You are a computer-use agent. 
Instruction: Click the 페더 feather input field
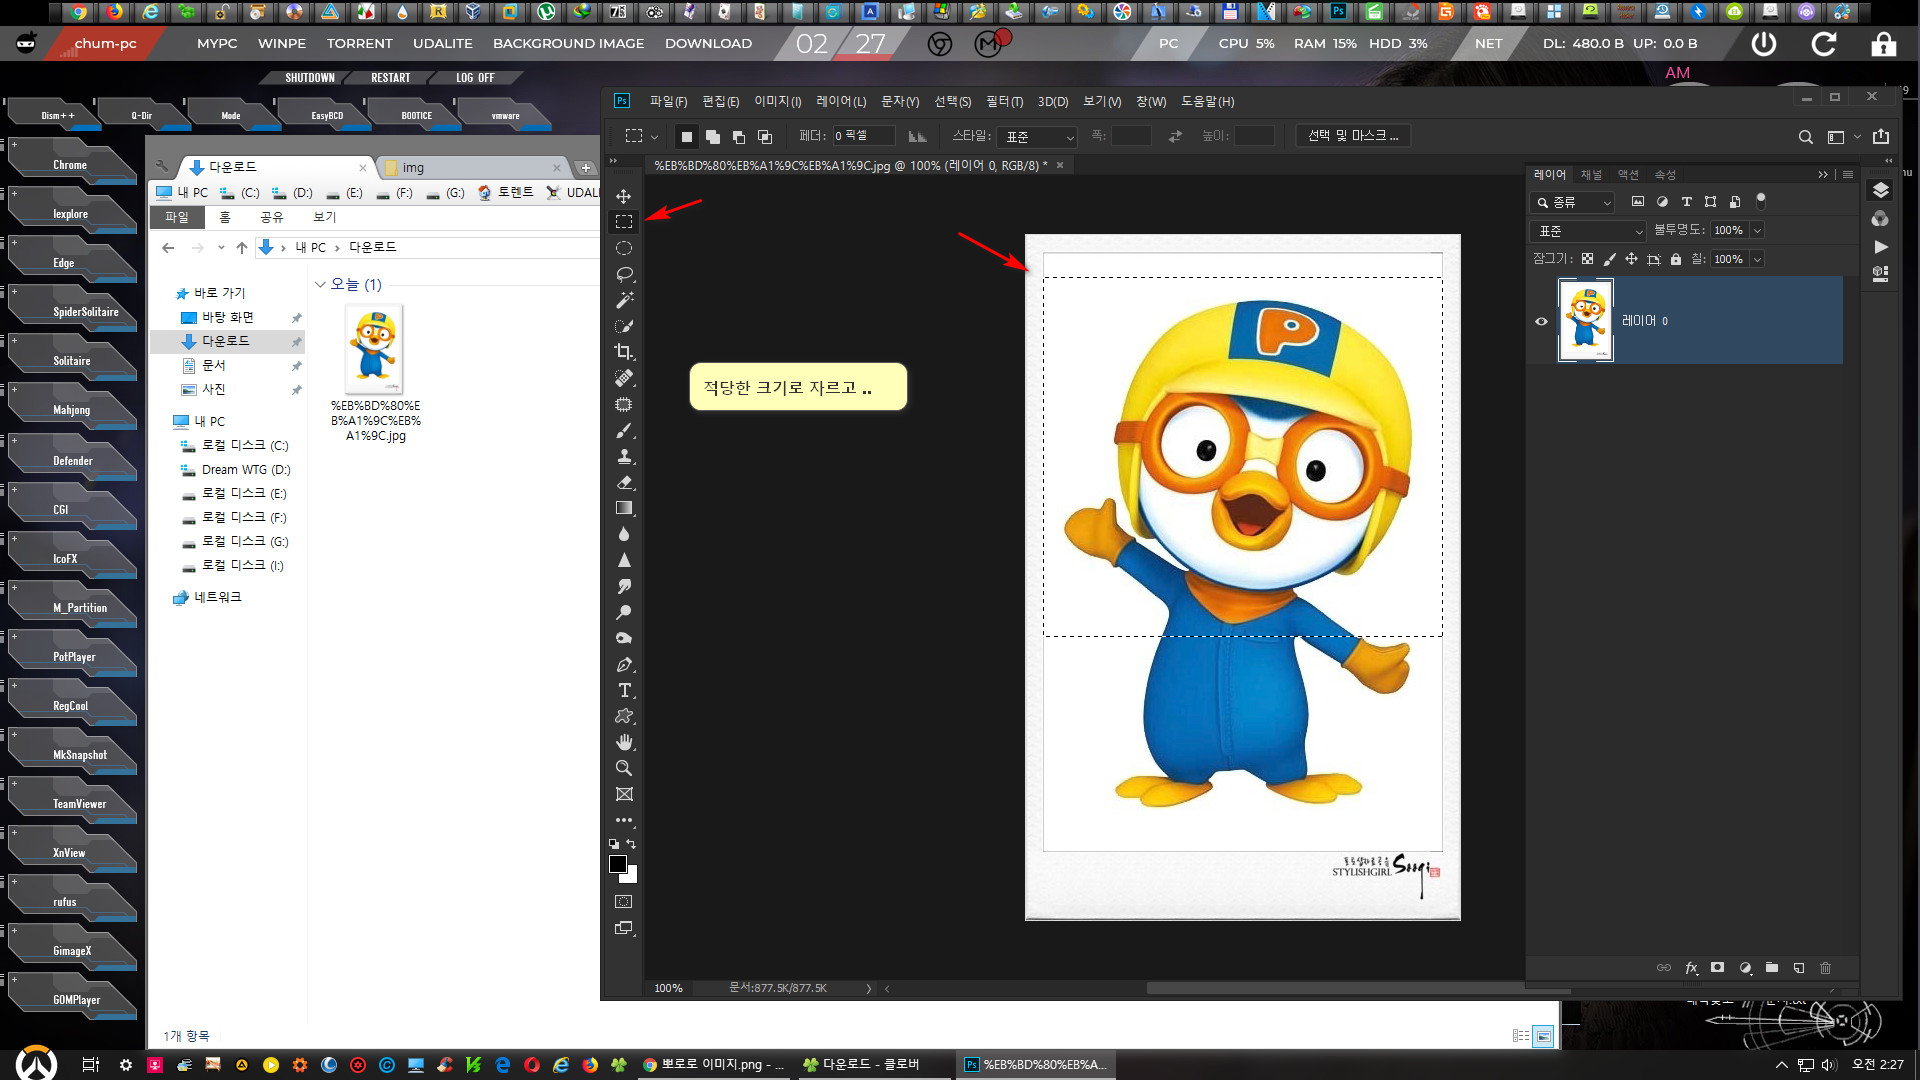pyautogui.click(x=866, y=136)
